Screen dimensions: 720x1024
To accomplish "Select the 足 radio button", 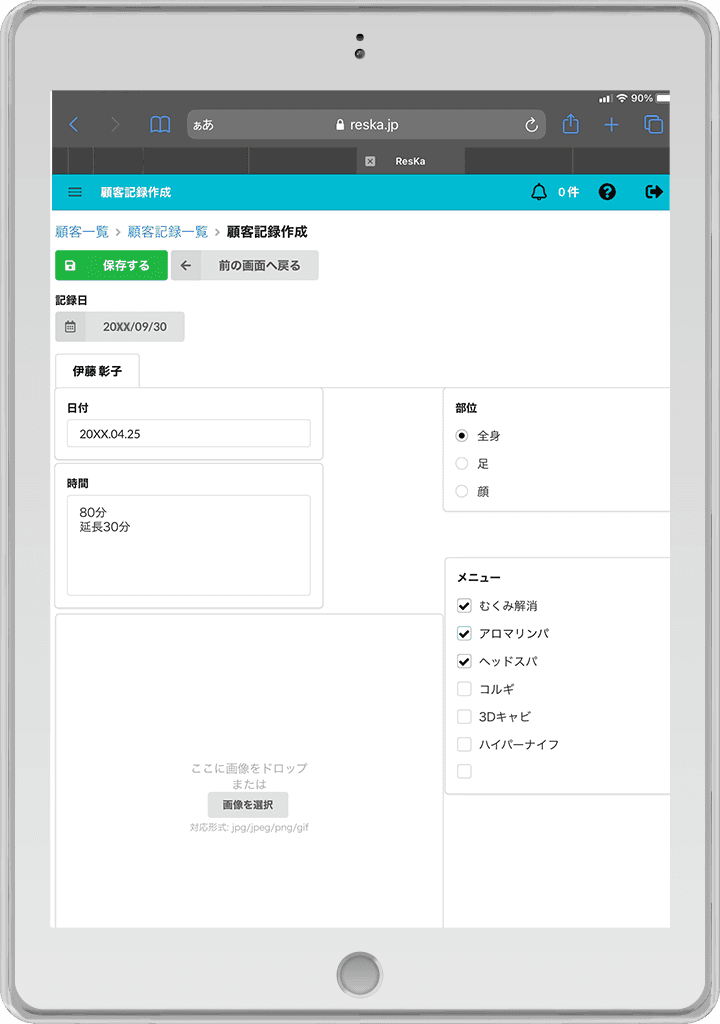I will point(462,464).
